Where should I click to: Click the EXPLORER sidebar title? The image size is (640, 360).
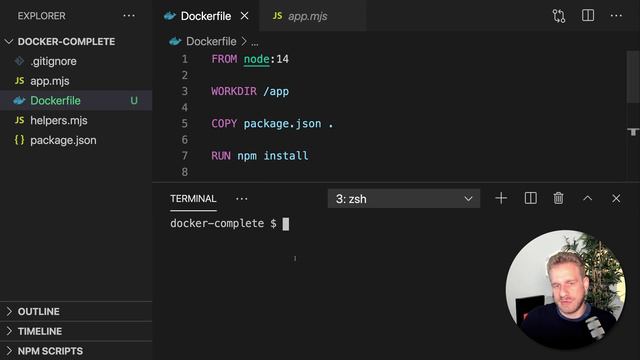tap(41, 16)
